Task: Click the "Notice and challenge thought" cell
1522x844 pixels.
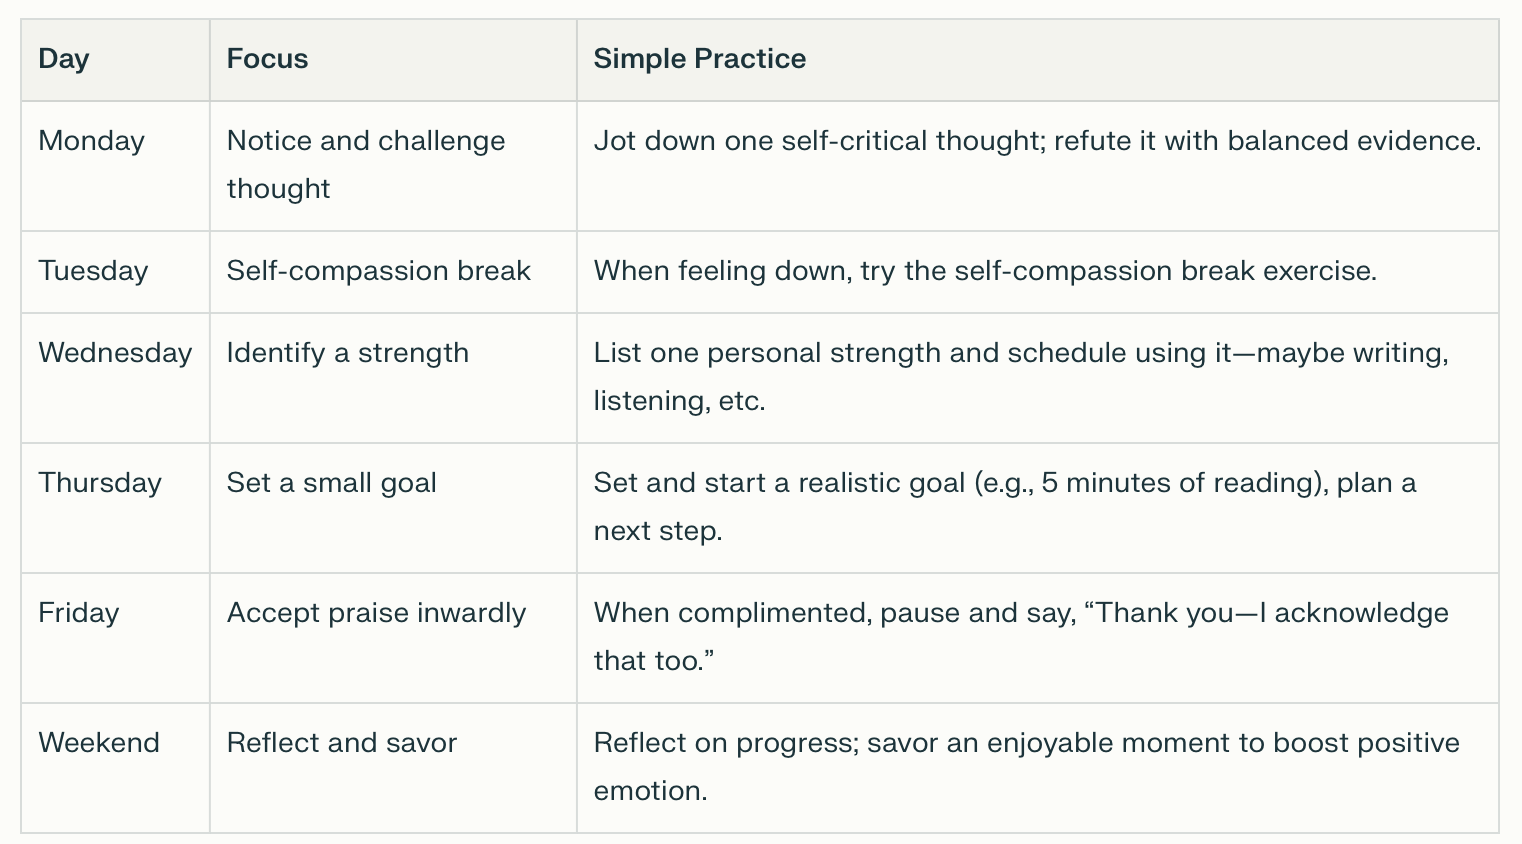Action: pyautogui.click(x=365, y=164)
